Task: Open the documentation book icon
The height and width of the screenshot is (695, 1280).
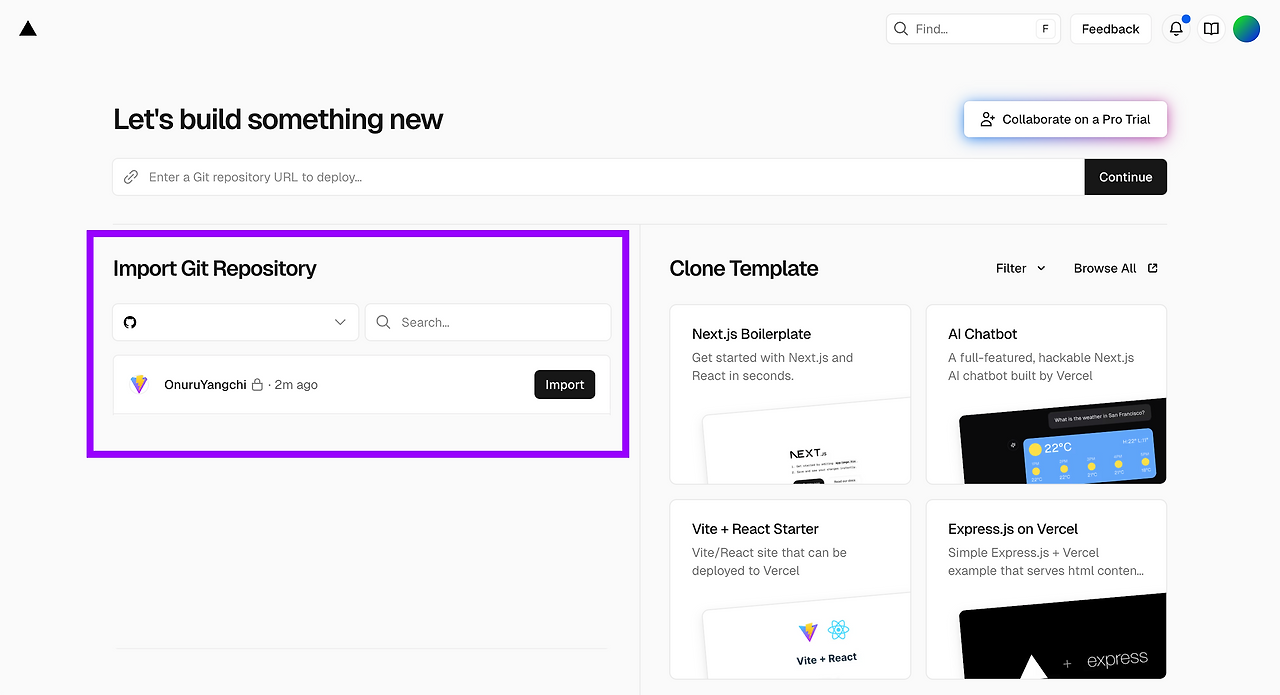Action: [x=1211, y=29]
